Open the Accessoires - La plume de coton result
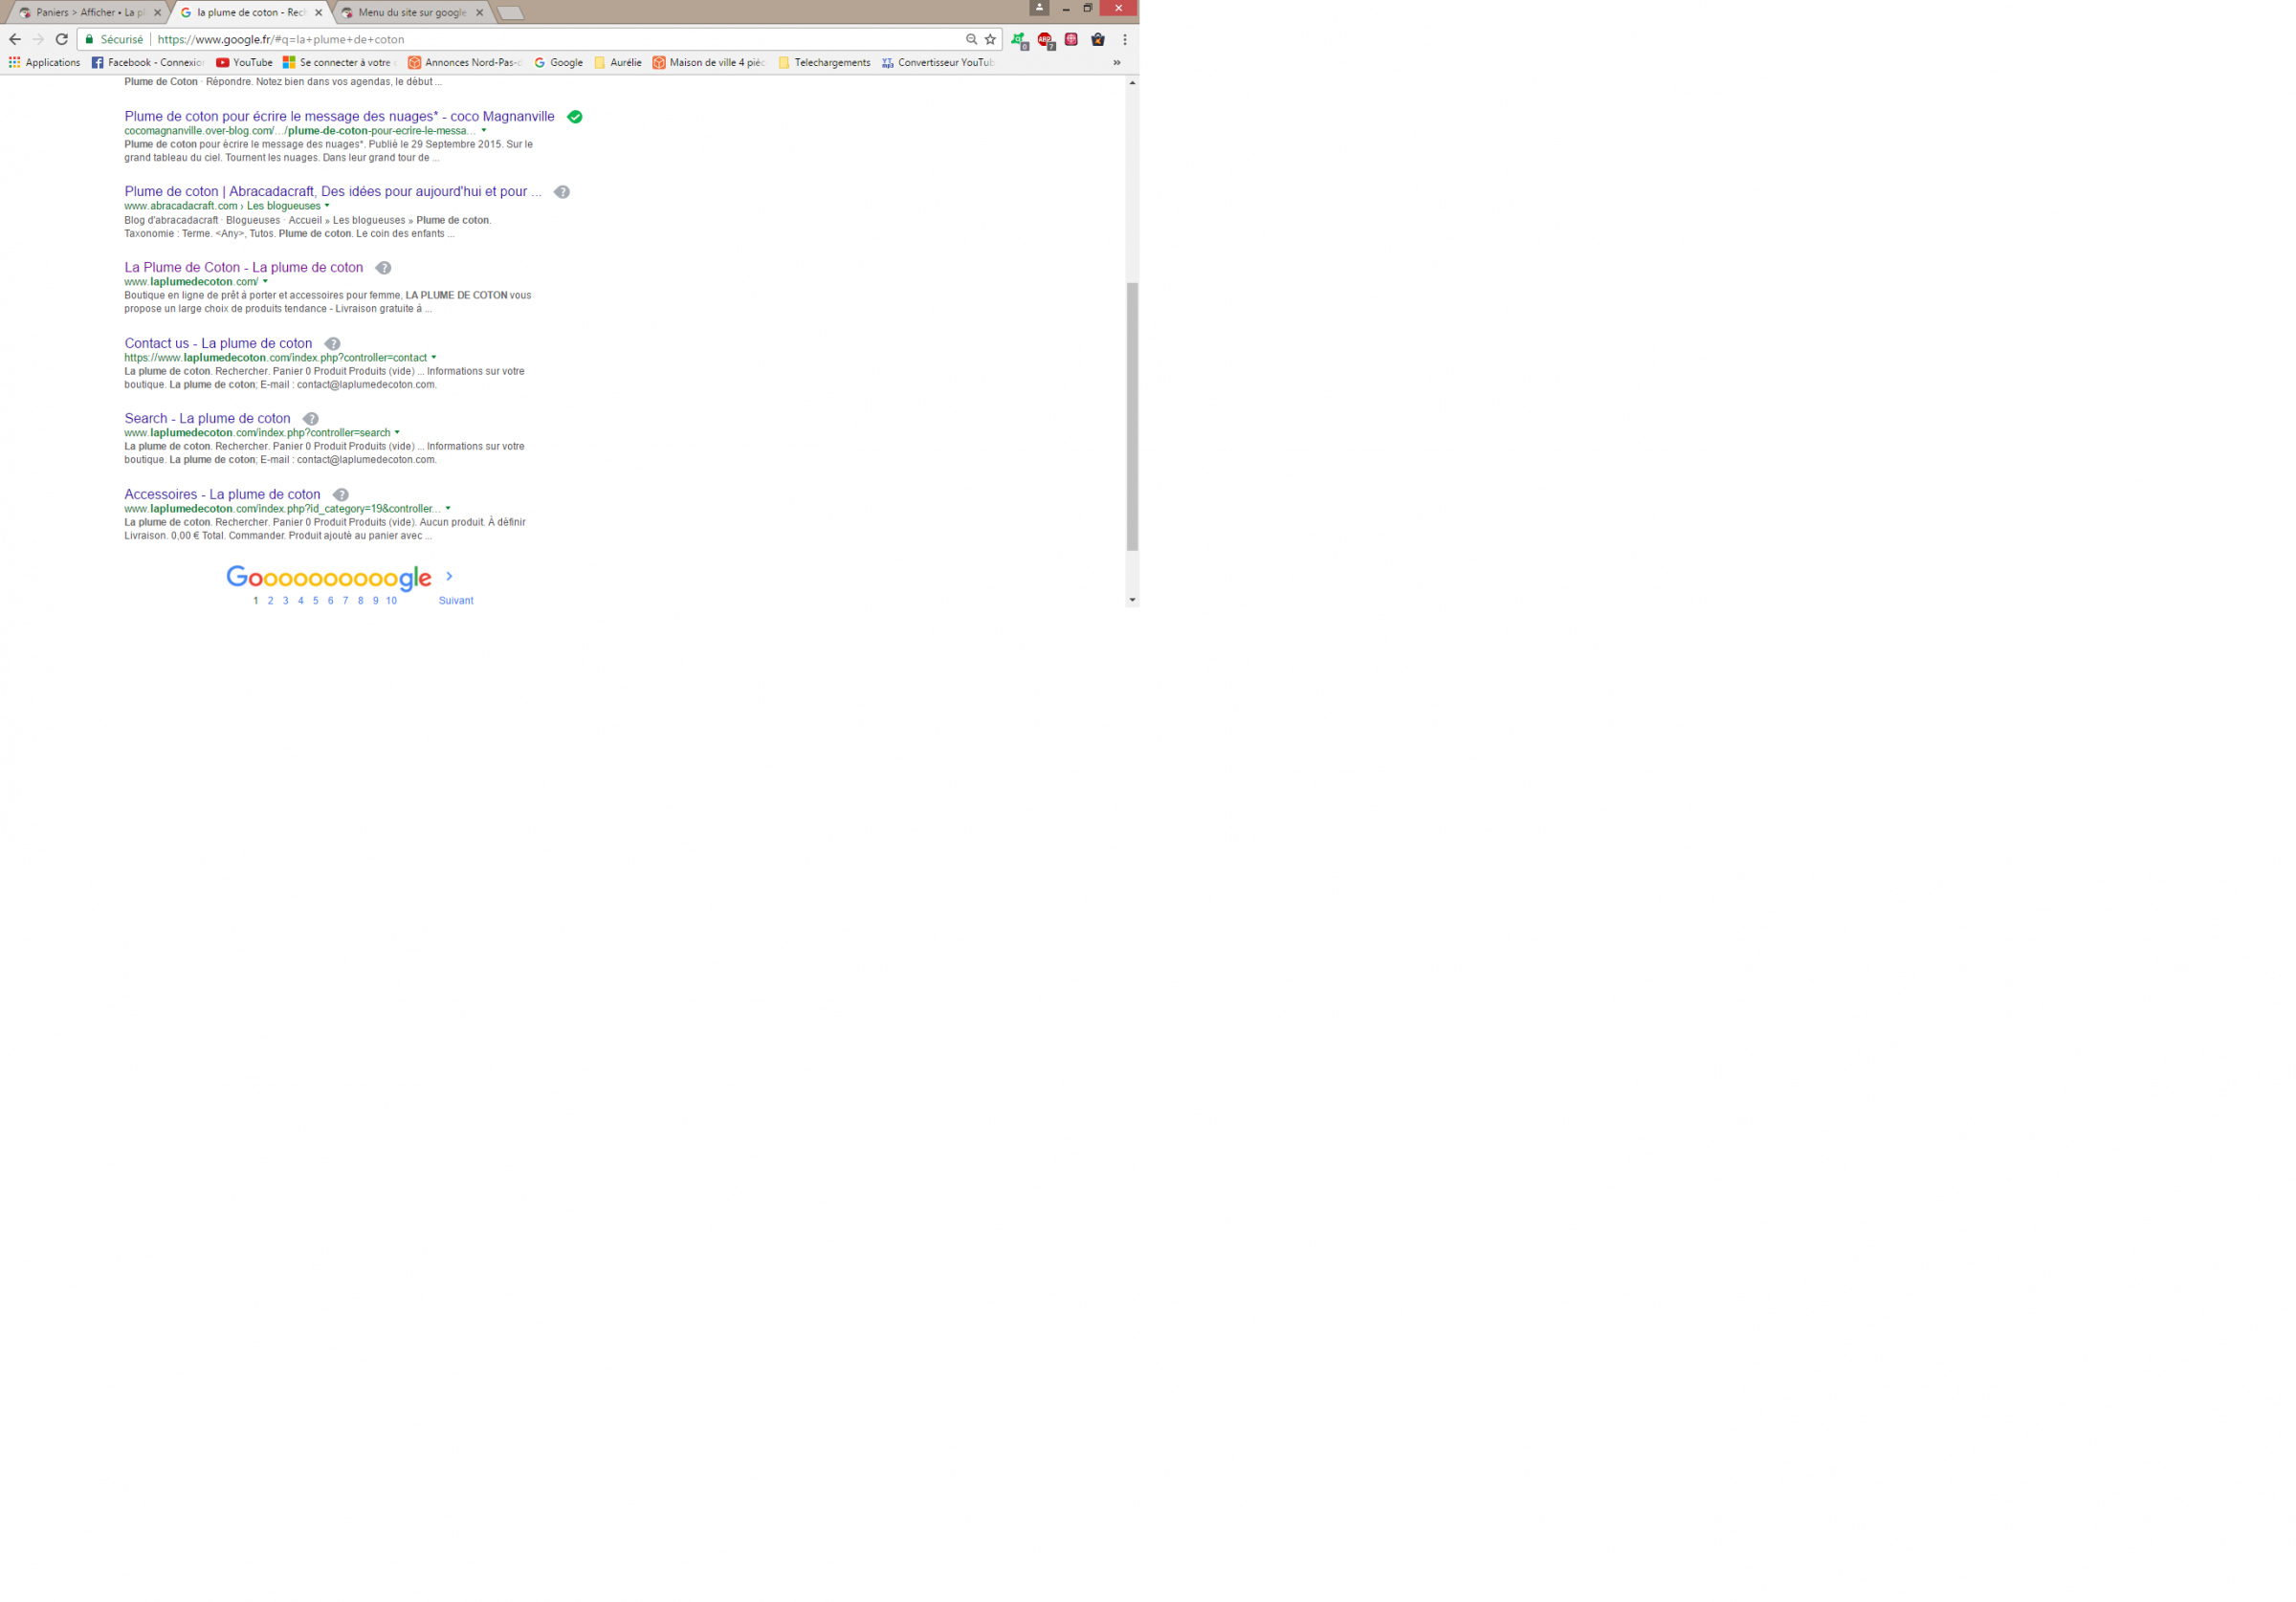Screen dimensions: 2296x1602 [x=222, y=495]
